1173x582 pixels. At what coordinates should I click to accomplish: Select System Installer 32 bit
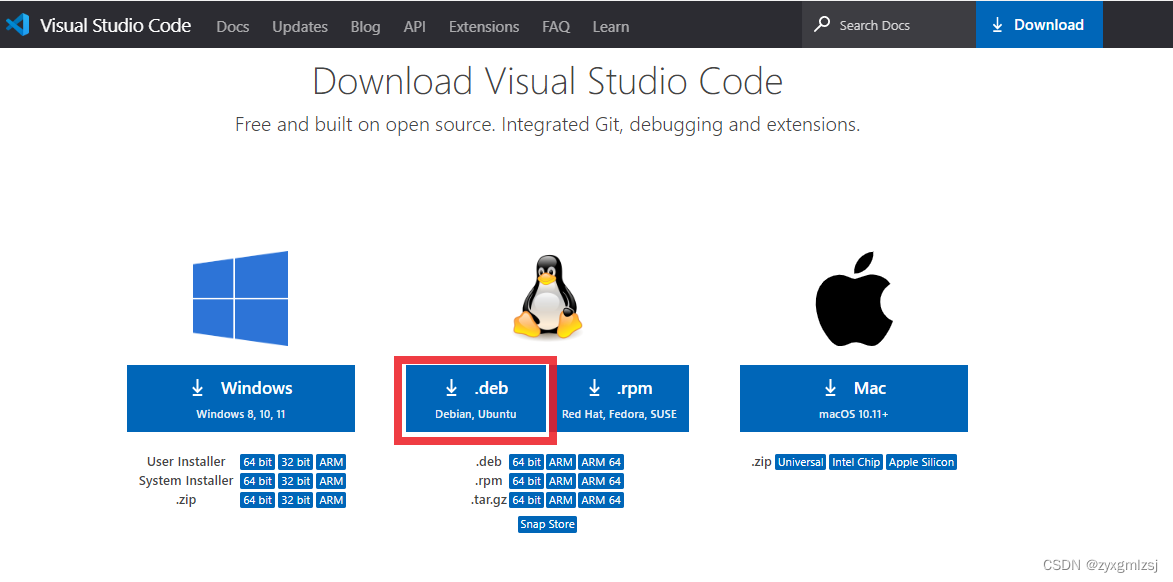click(x=295, y=481)
